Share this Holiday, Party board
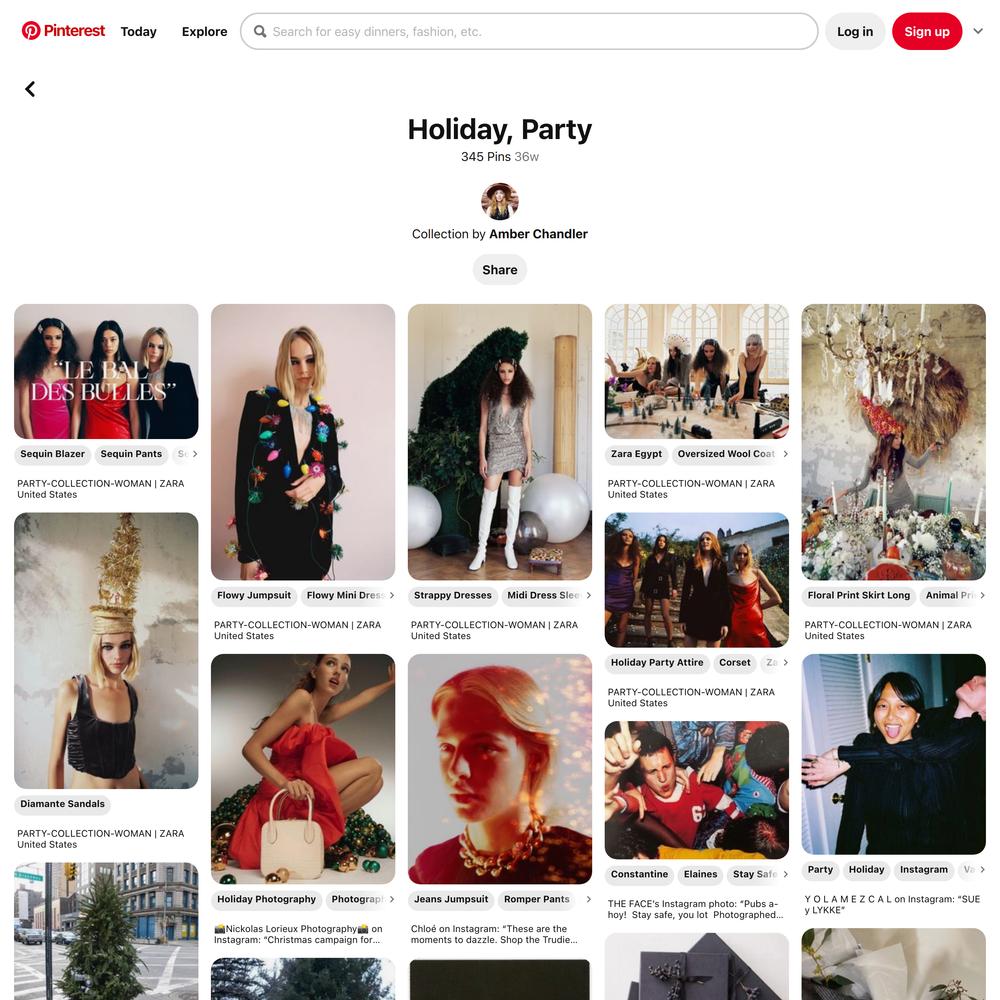Viewport: 1000px width, 1000px height. 499,270
